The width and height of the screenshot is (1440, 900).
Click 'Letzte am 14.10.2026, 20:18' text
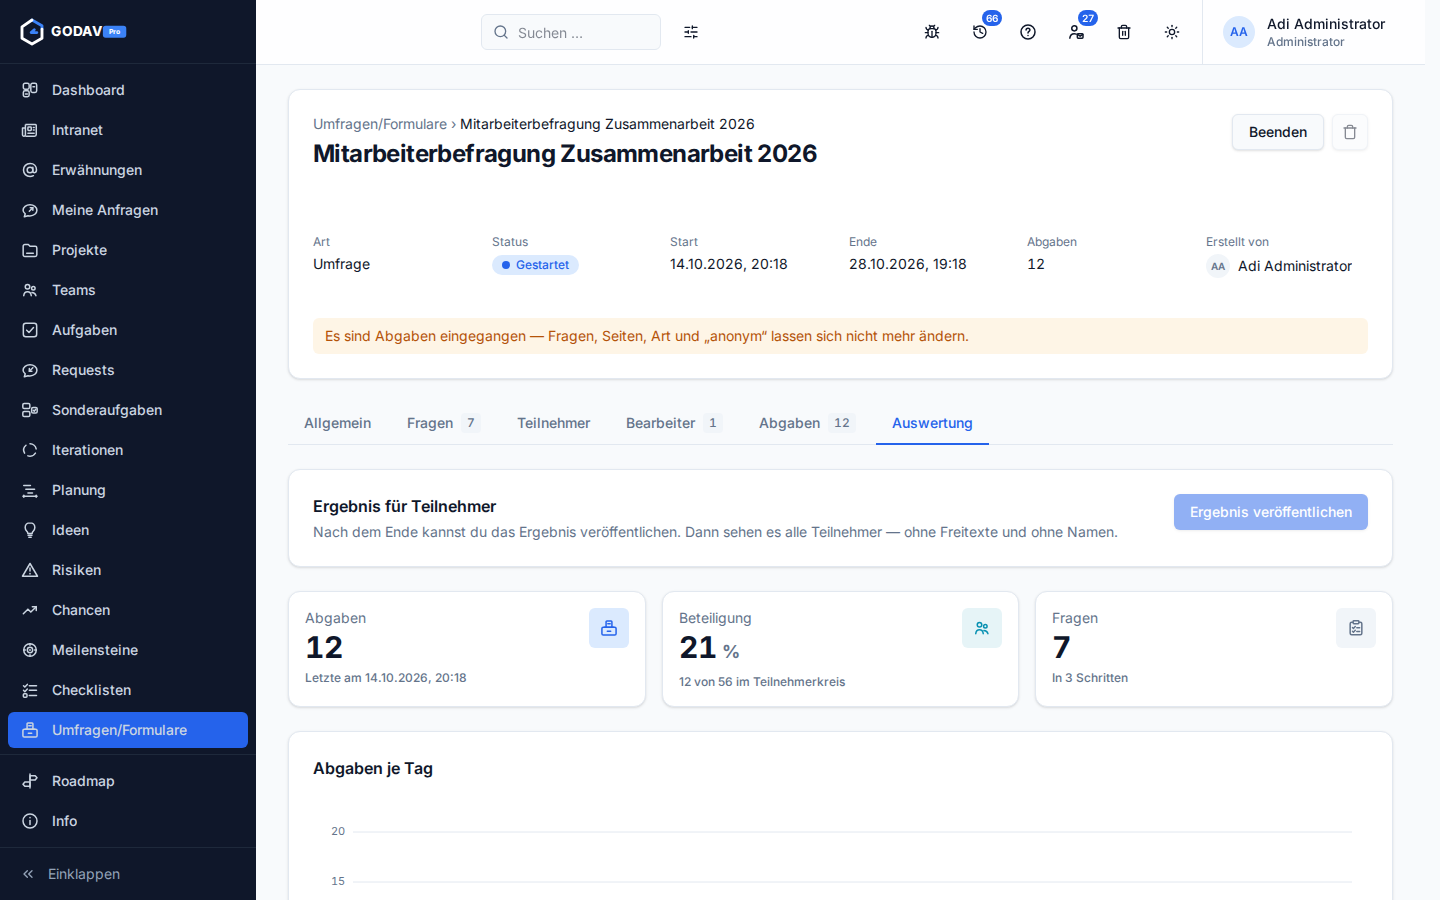[386, 678]
